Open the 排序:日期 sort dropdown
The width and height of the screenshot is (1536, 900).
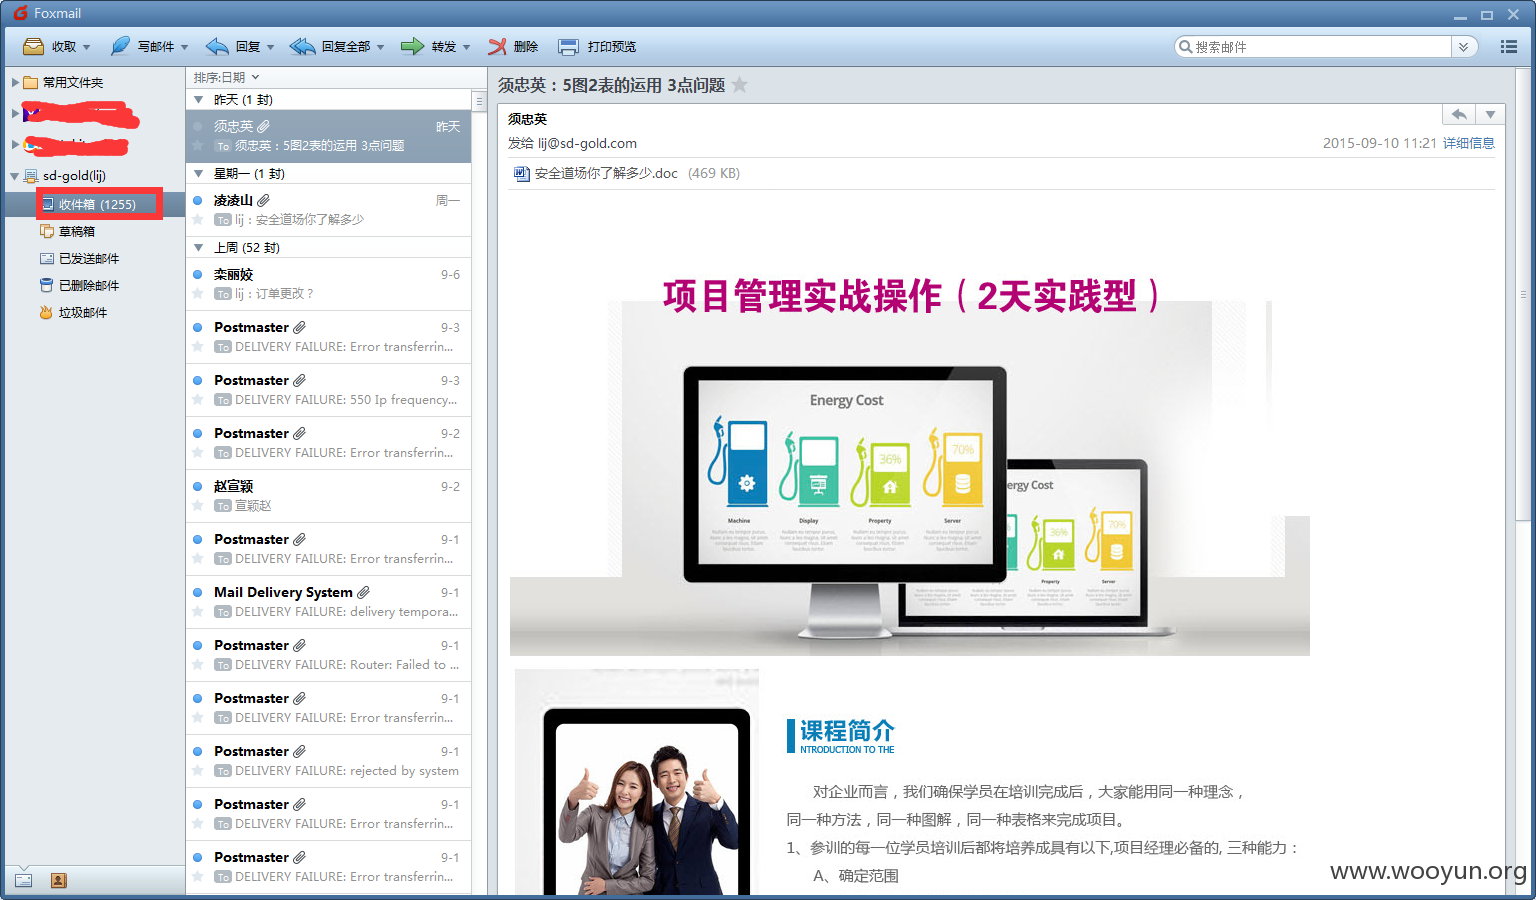pyautogui.click(x=226, y=77)
